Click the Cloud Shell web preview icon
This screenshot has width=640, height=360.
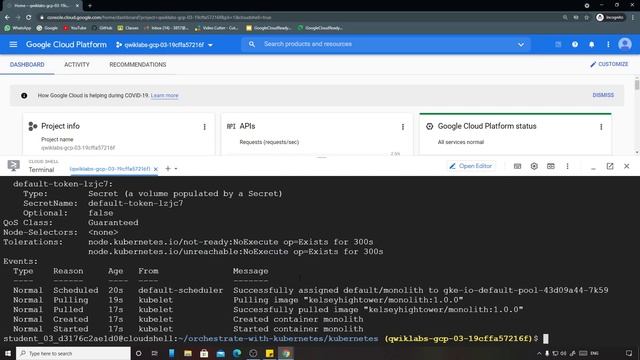coord(551,166)
